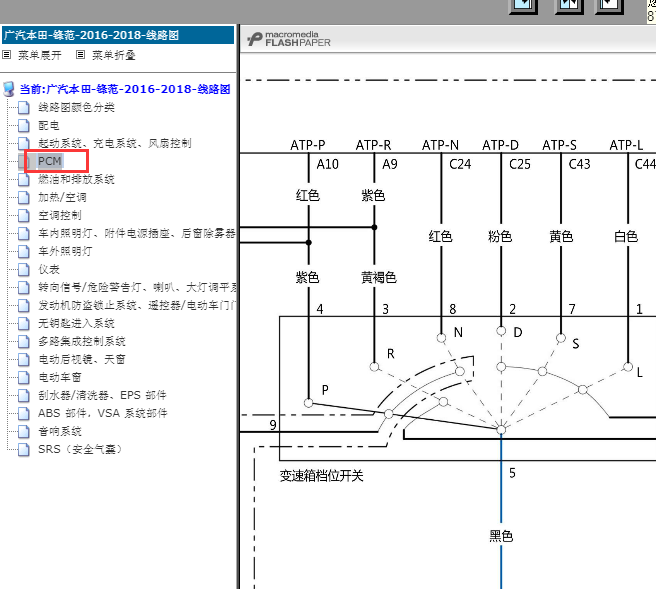
Task: Click the Macromedia FlashPaper logo
Action: pos(289,39)
